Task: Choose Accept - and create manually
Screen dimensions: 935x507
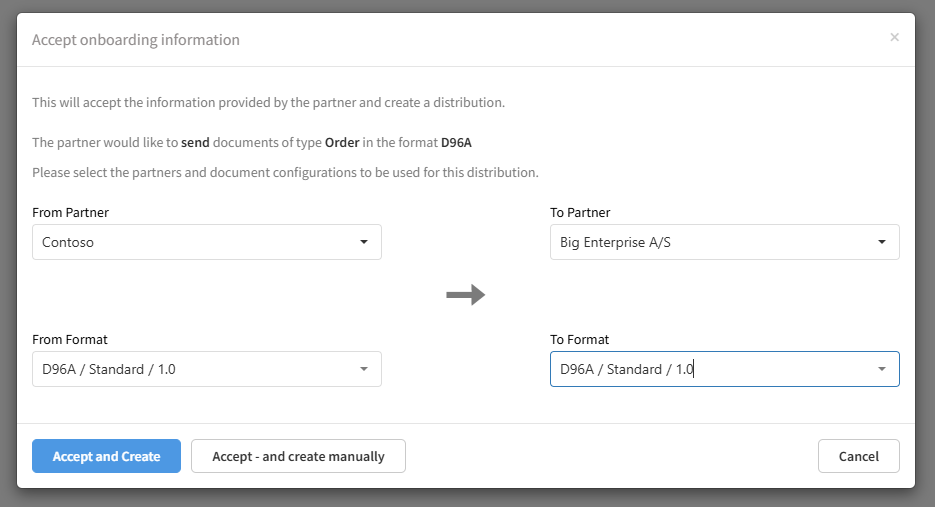Action: pos(298,456)
